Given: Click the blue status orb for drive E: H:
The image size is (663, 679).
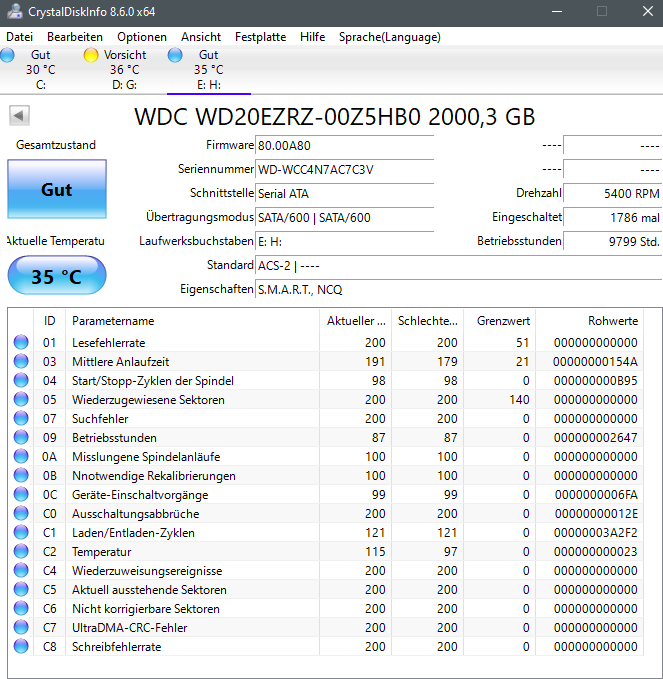Looking at the screenshot, I should (x=175, y=55).
